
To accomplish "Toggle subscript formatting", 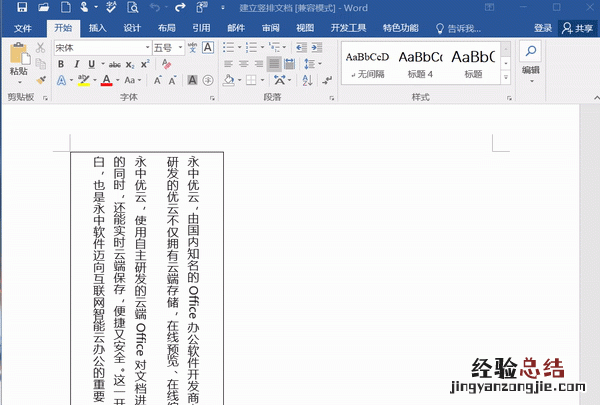I will pos(130,65).
